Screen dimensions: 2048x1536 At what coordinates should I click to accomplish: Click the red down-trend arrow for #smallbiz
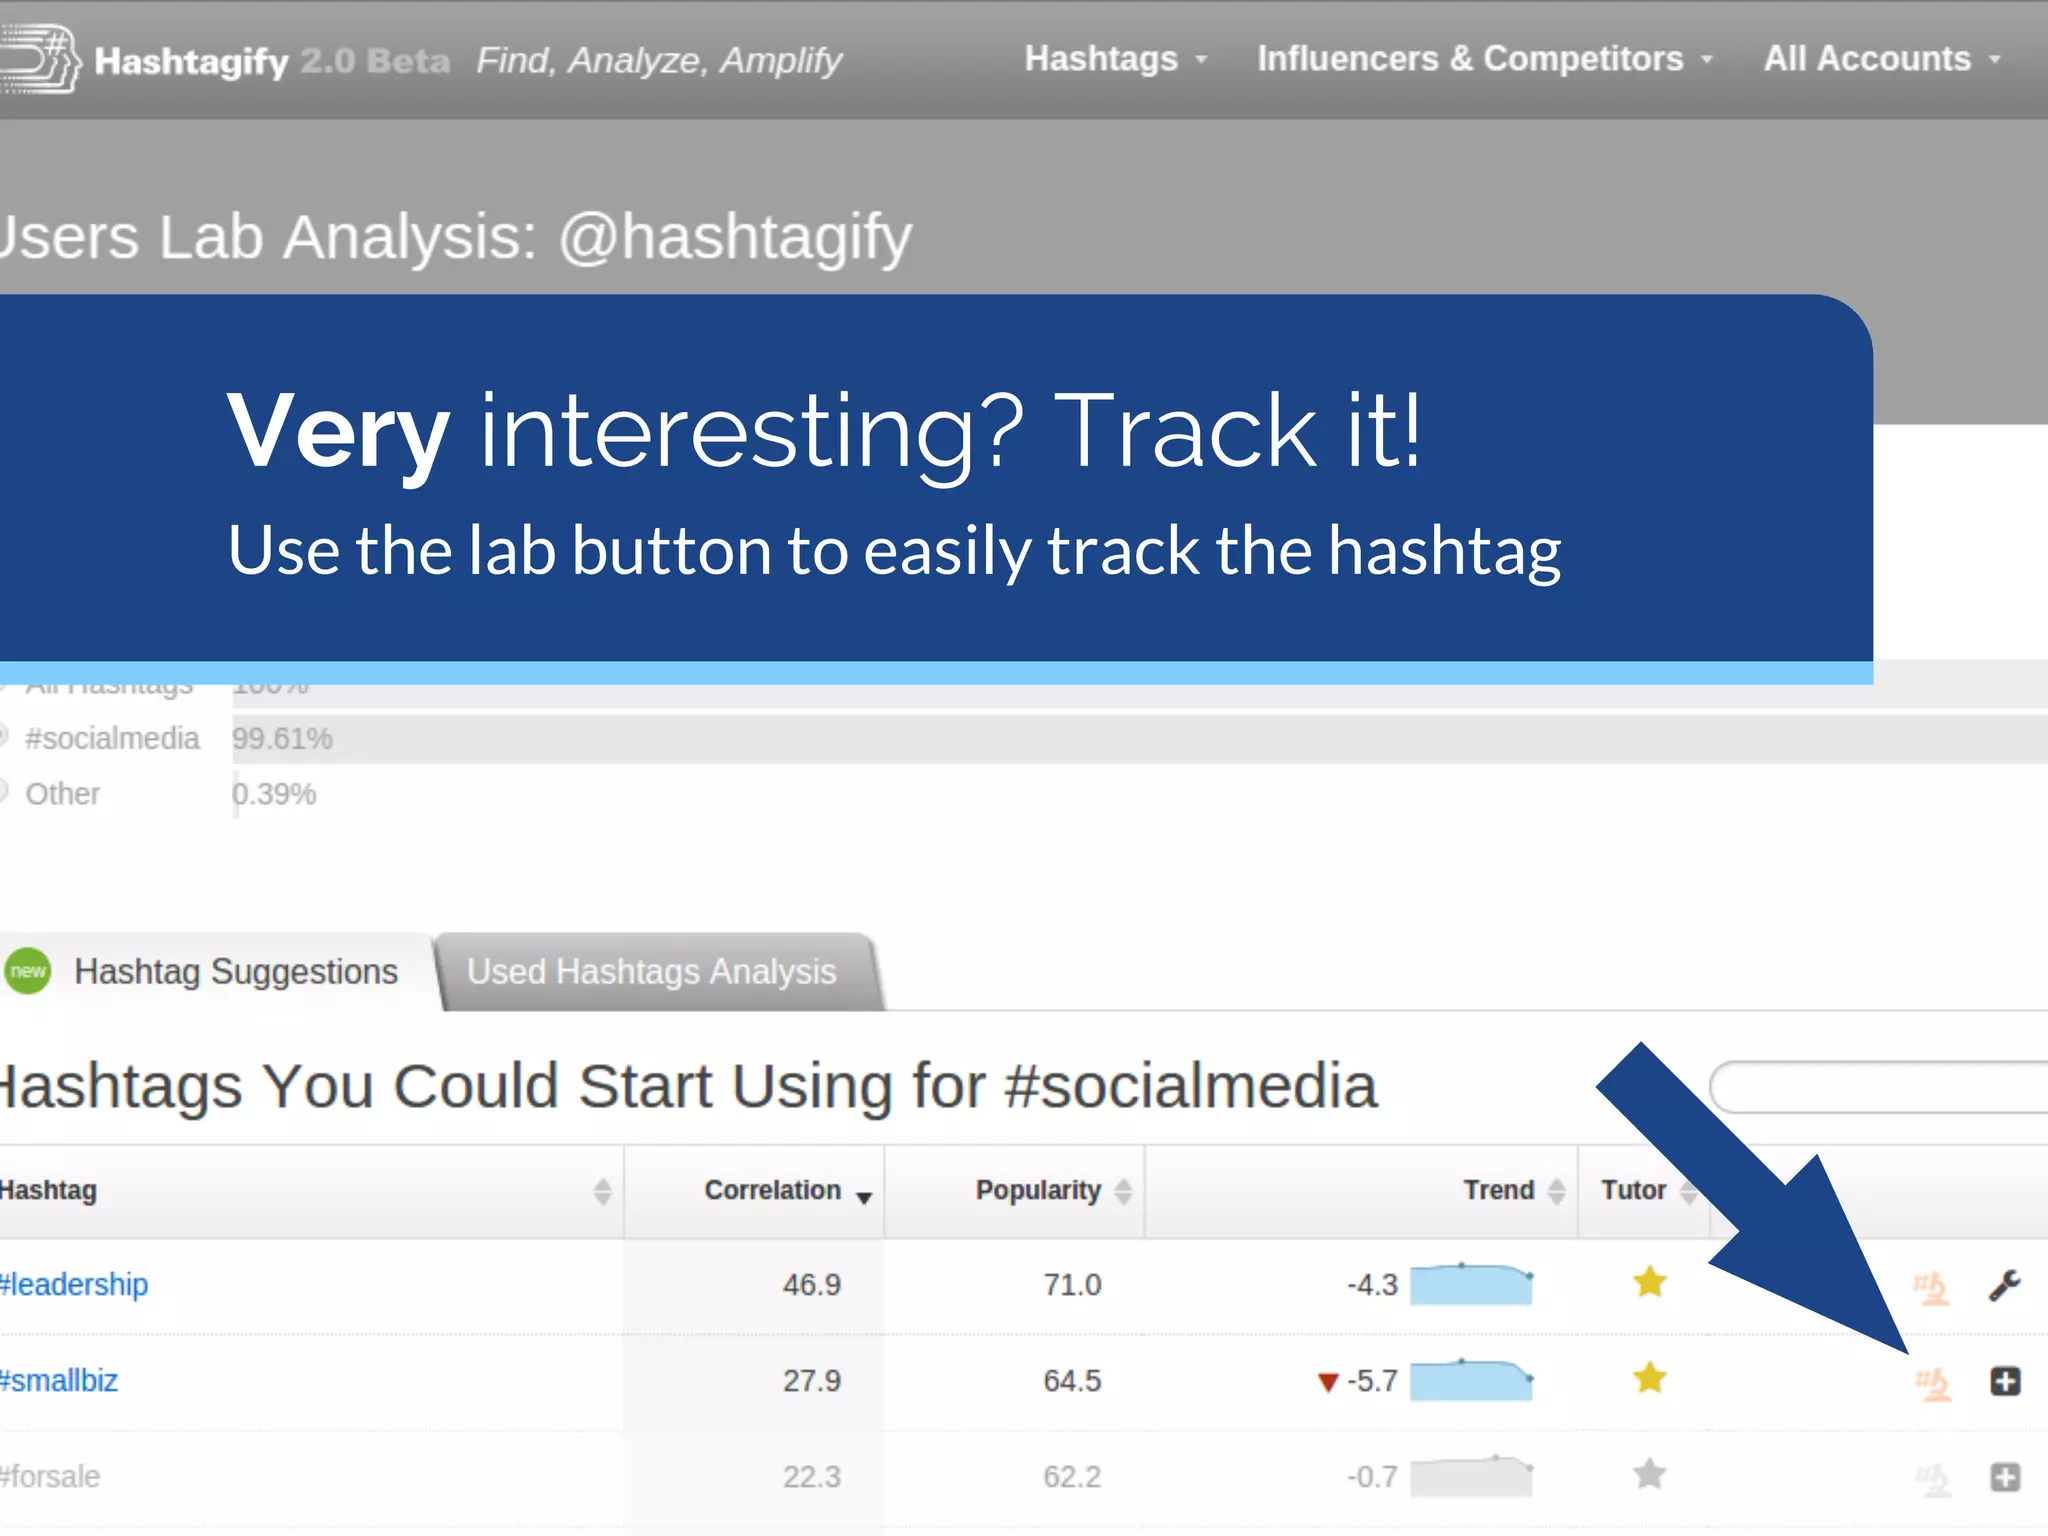click(x=1328, y=1383)
